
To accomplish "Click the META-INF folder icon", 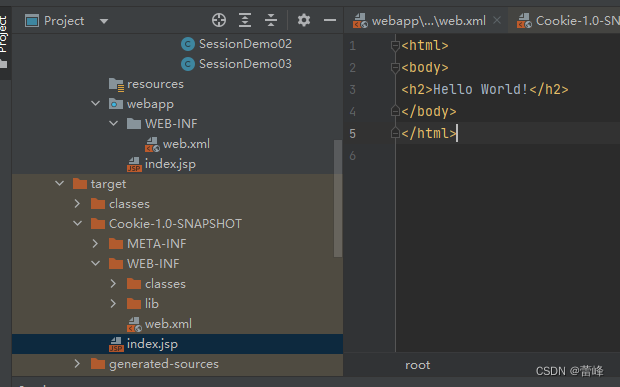I will tap(116, 244).
